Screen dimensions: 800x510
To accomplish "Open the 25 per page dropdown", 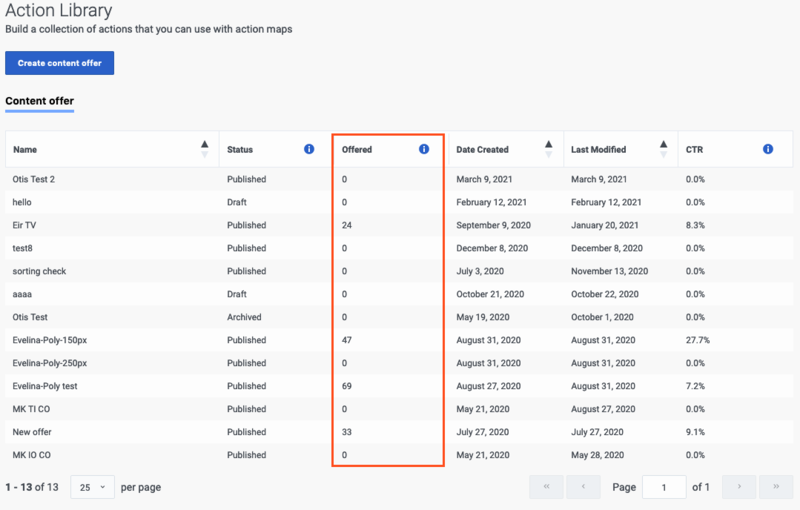I will coord(92,487).
